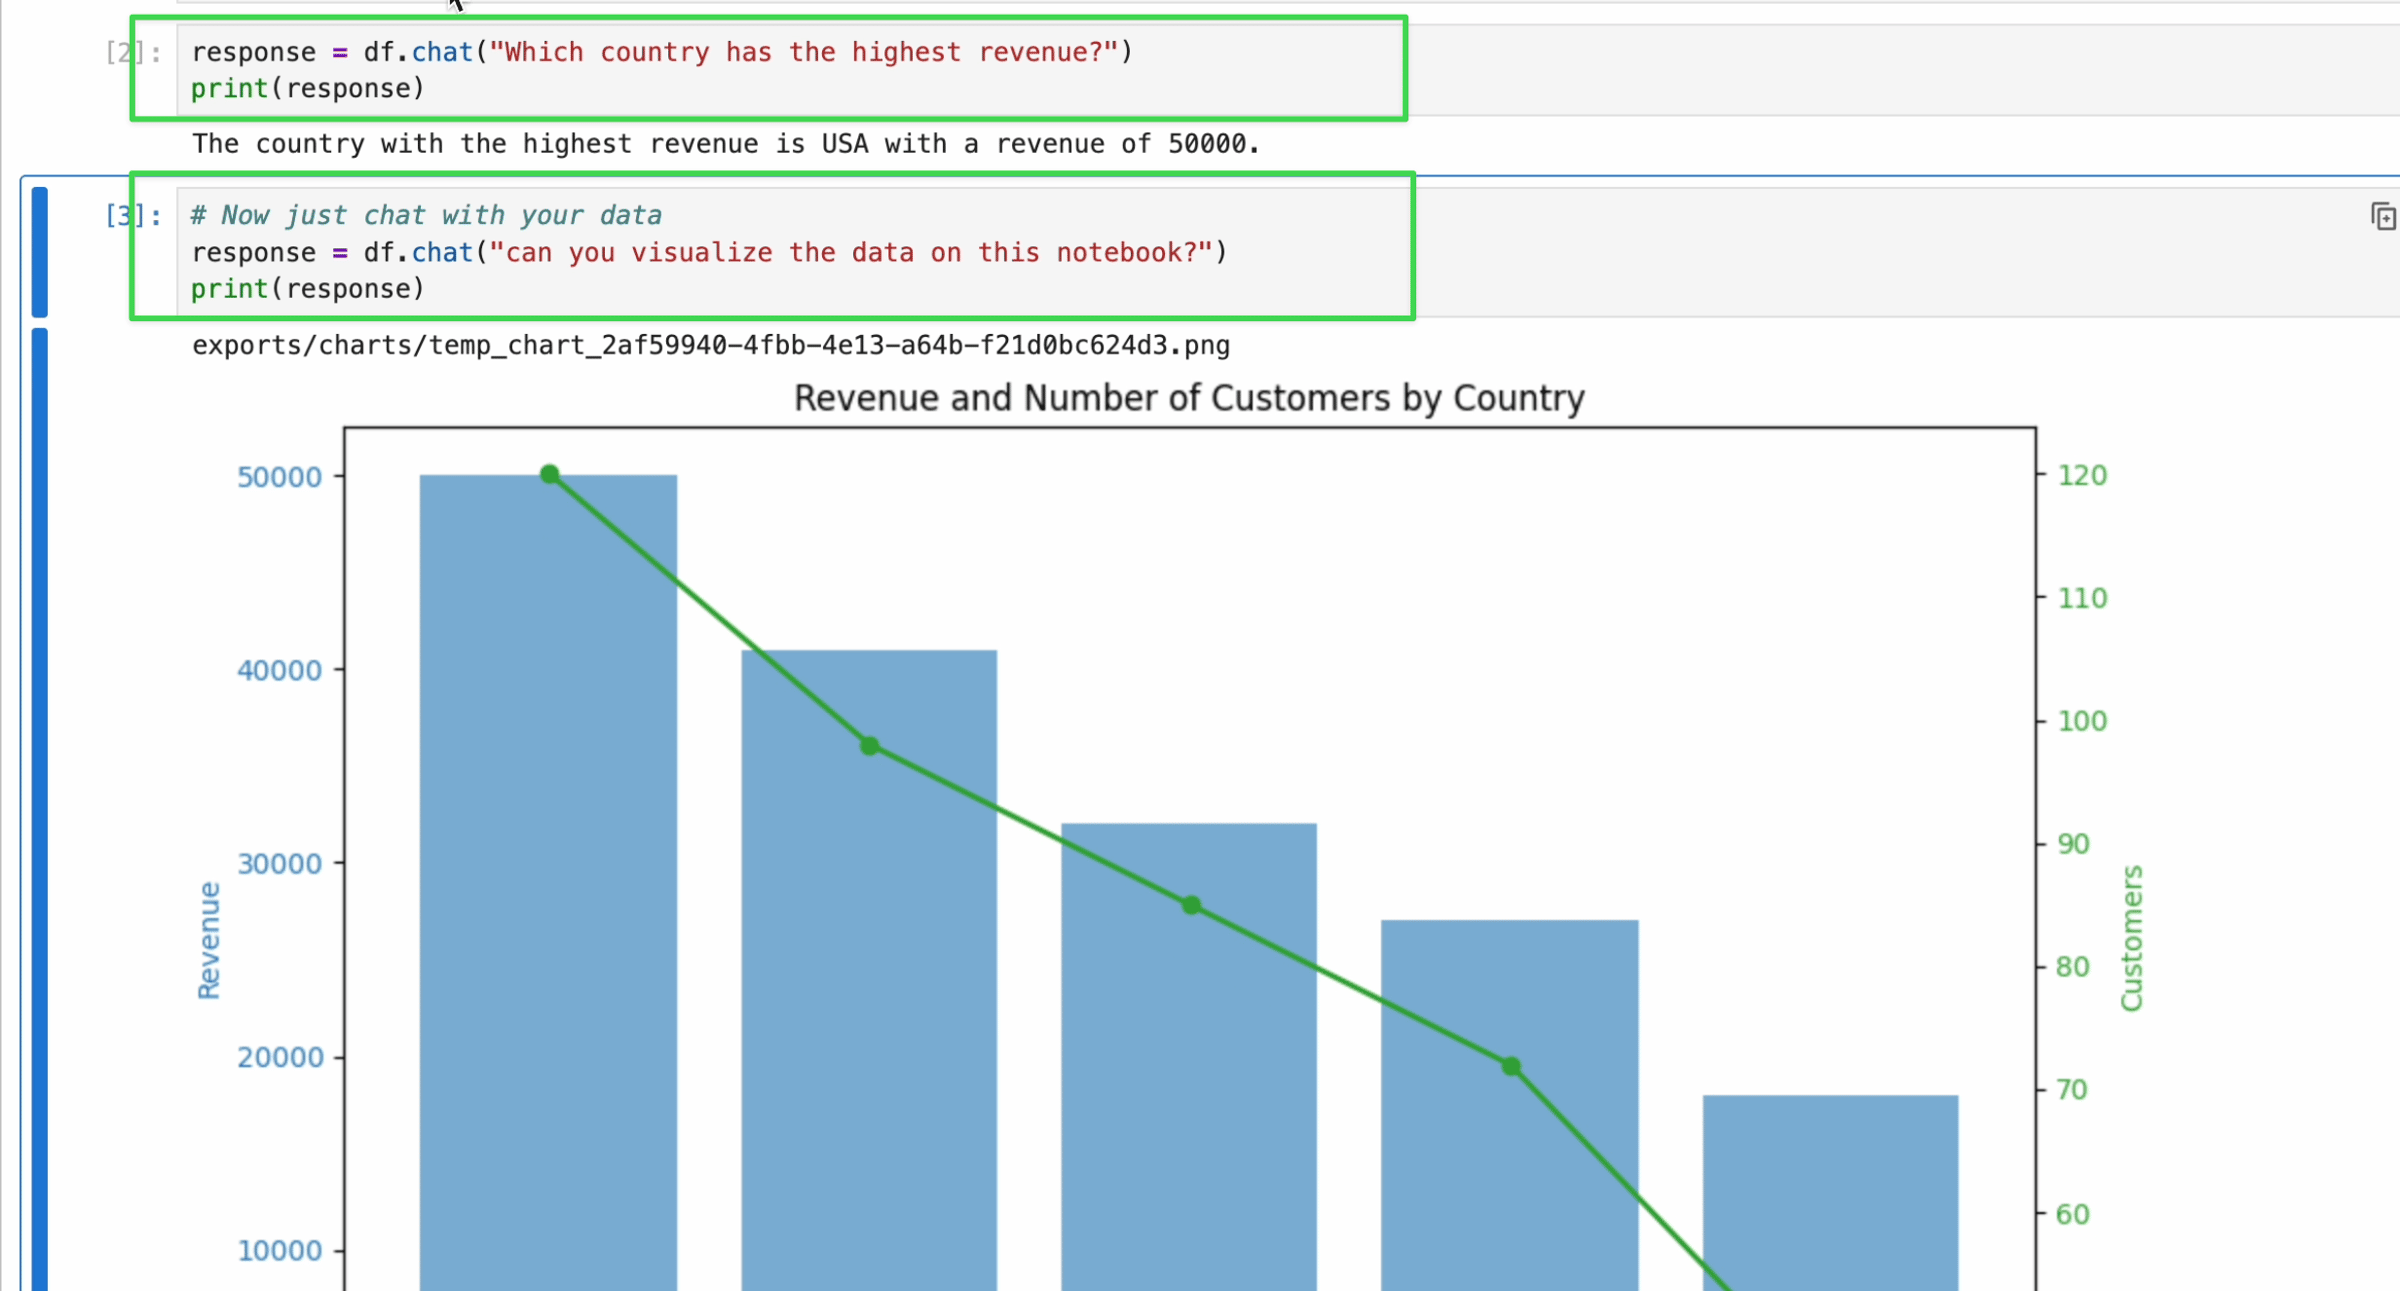
Task: Click the chart title 'Revenue and Number of Customers'
Action: coord(1188,398)
